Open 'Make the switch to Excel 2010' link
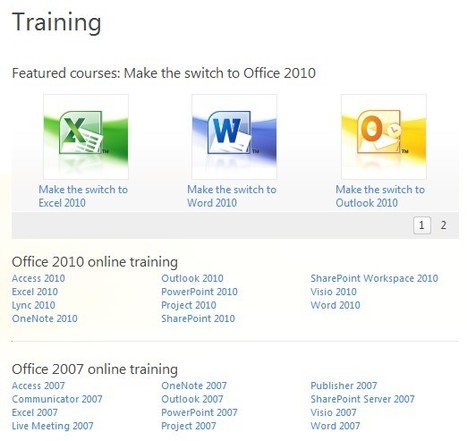This screenshot has width=467, height=441. [x=83, y=196]
